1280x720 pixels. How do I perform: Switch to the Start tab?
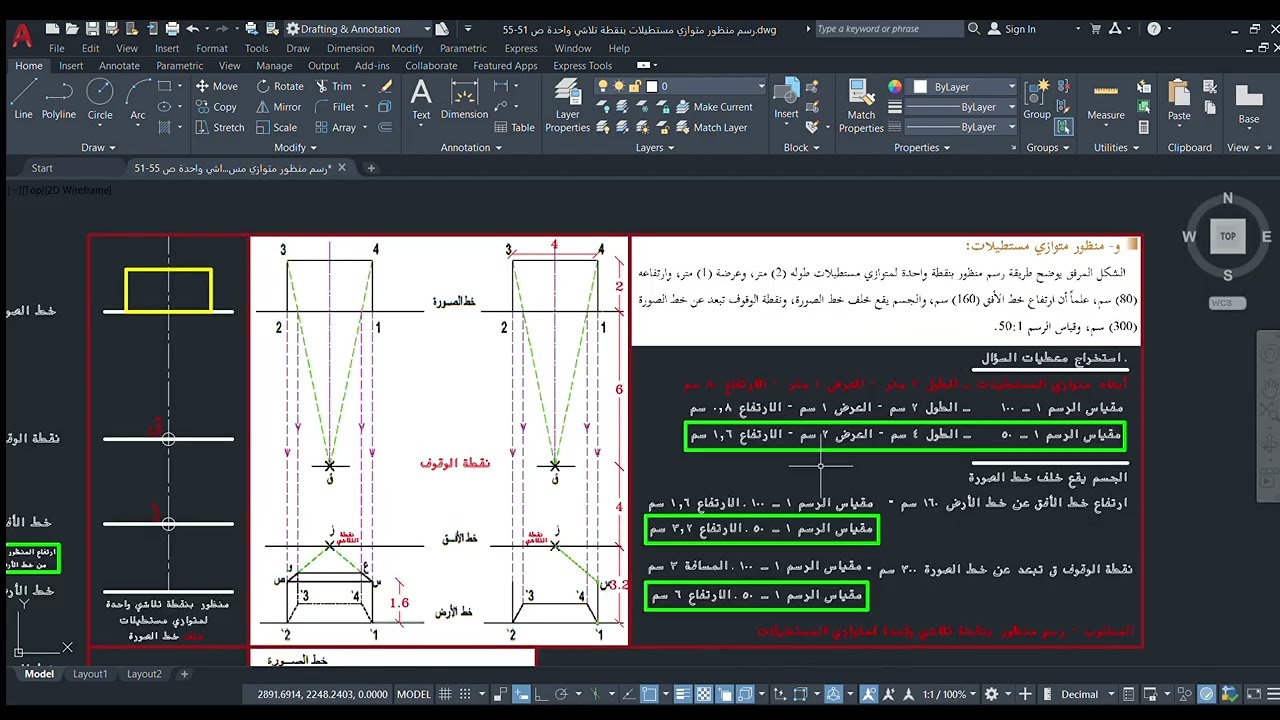[42, 168]
